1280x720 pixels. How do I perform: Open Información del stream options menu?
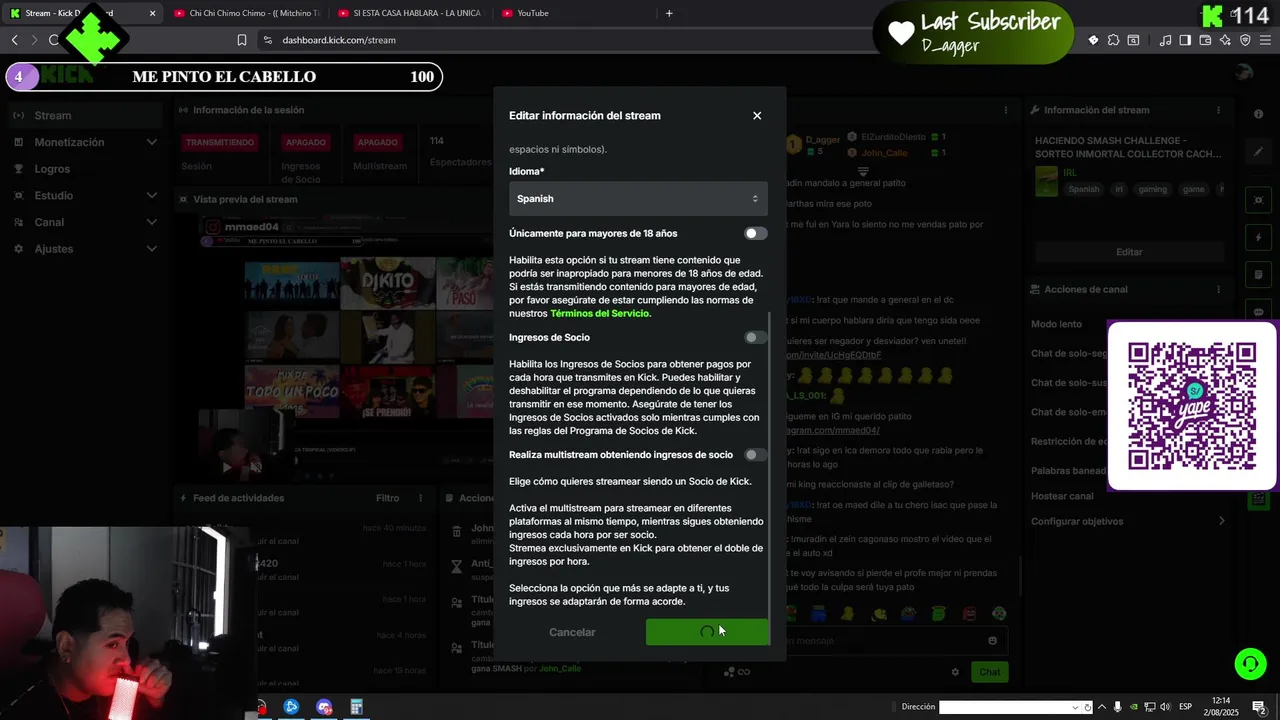pos(1218,110)
